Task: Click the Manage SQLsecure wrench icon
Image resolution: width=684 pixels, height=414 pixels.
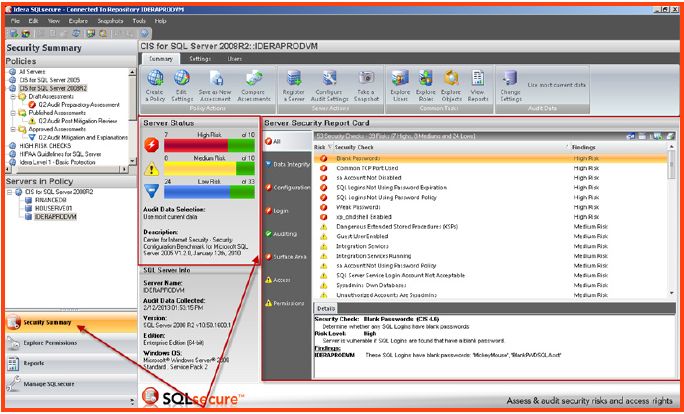Action: point(14,383)
